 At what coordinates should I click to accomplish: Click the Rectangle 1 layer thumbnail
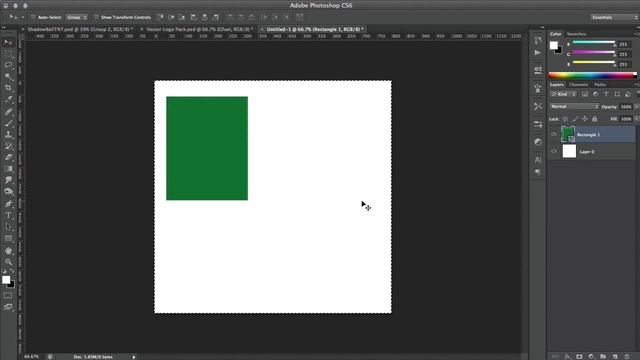pyautogui.click(x=568, y=134)
